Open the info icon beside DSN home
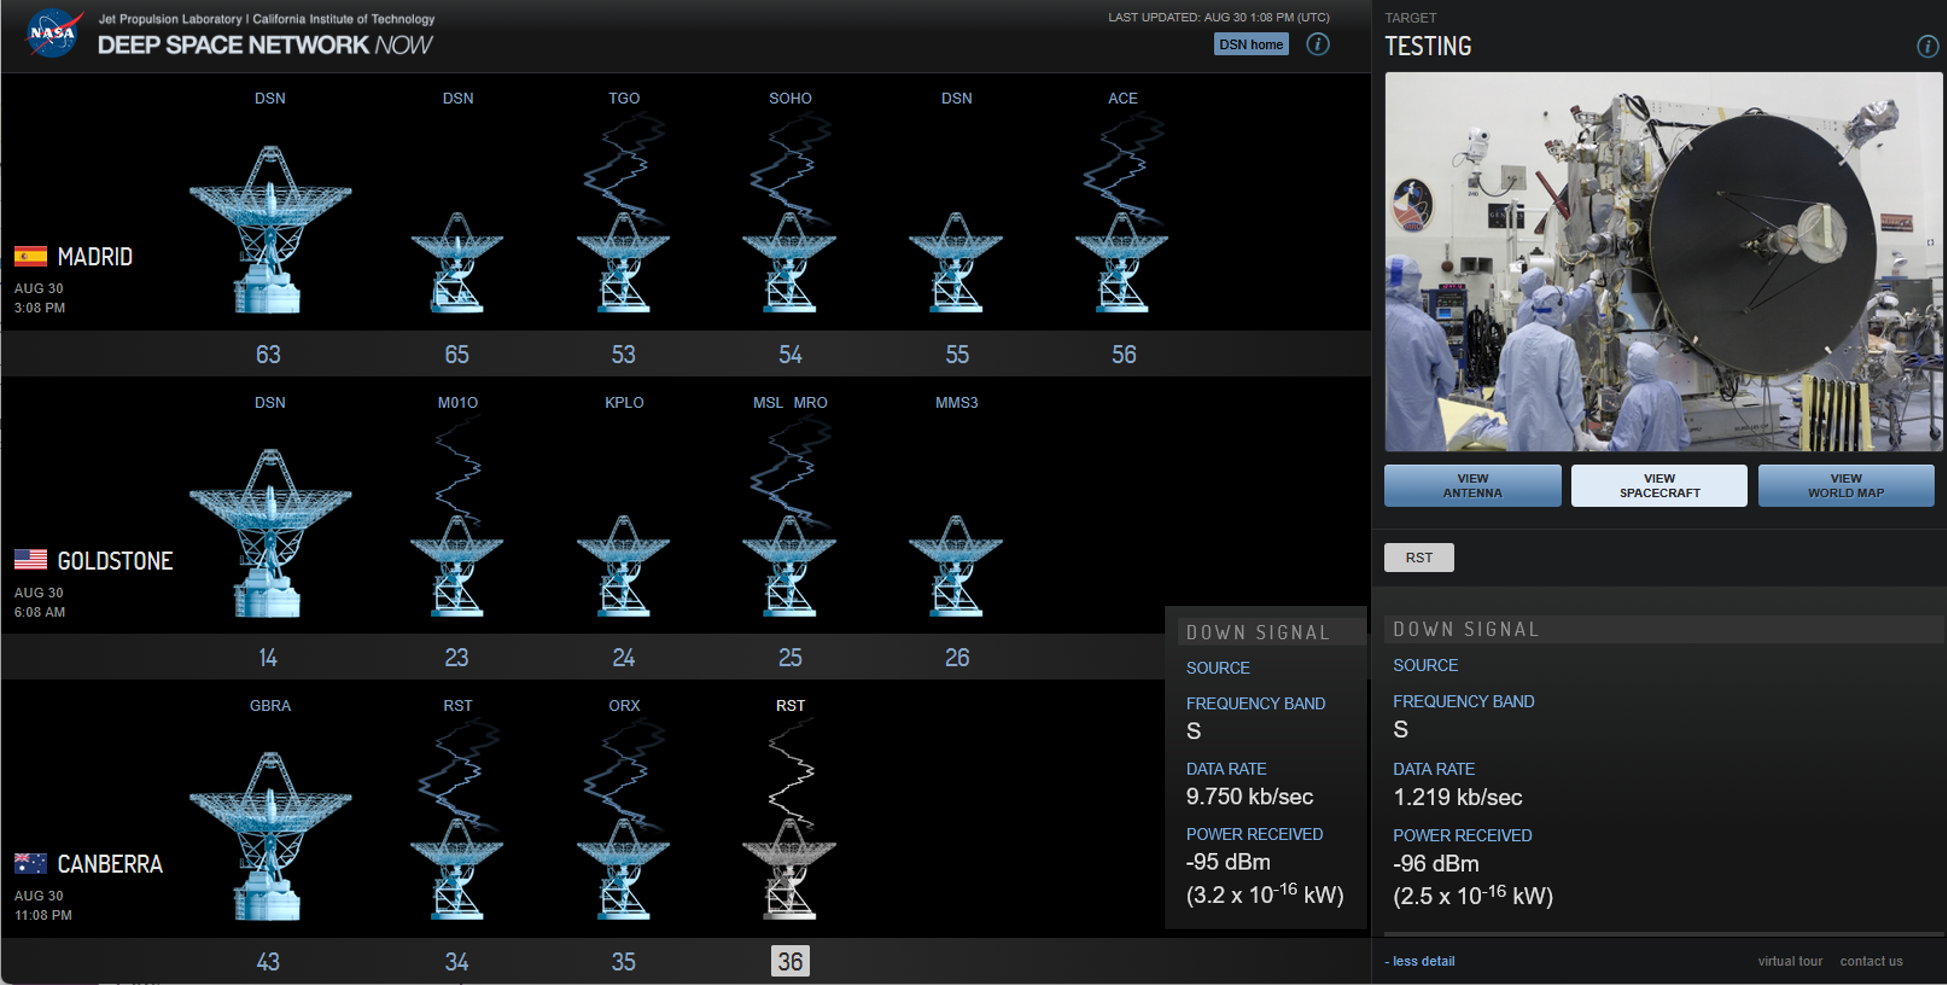This screenshot has width=1947, height=985. click(1318, 44)
